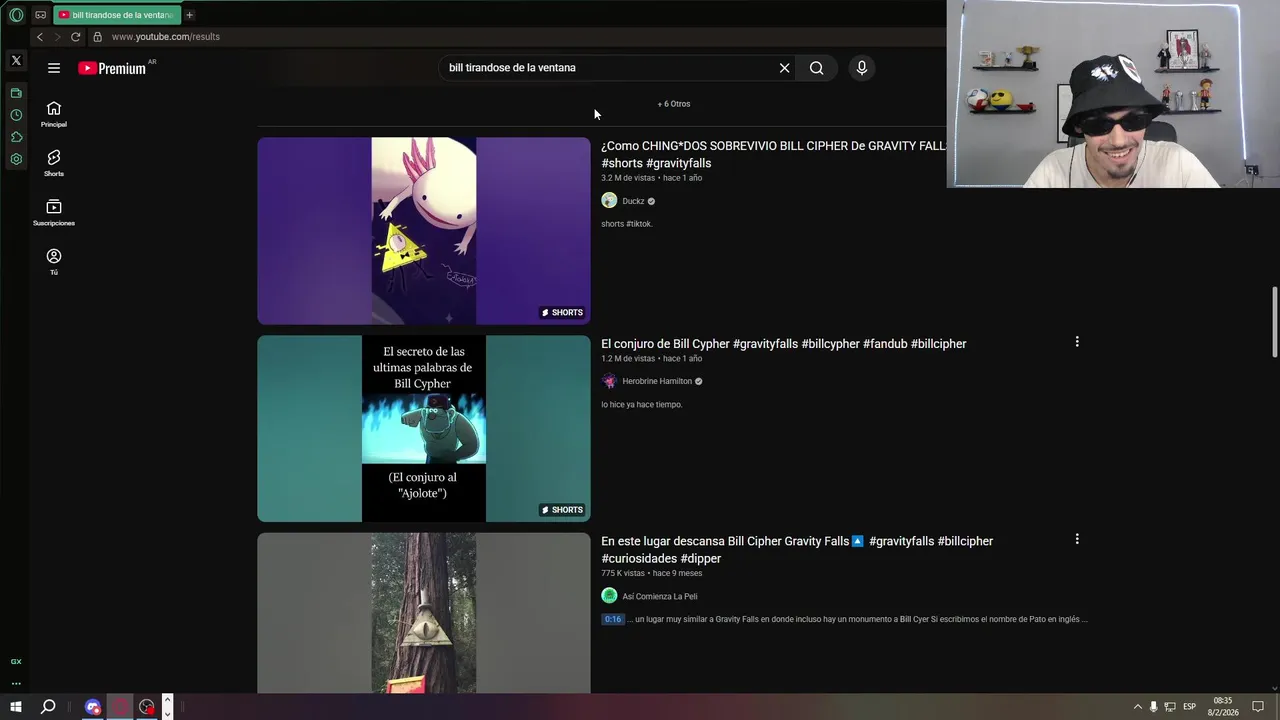Visit the Herobrine Hamilton channel link
Viewport: 1280px width, 720px height.
coord(657,381)
